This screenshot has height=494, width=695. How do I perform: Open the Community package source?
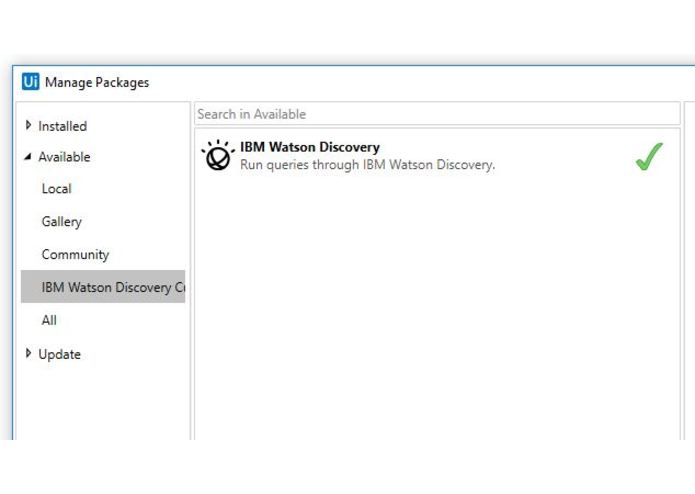pos(75,255)
